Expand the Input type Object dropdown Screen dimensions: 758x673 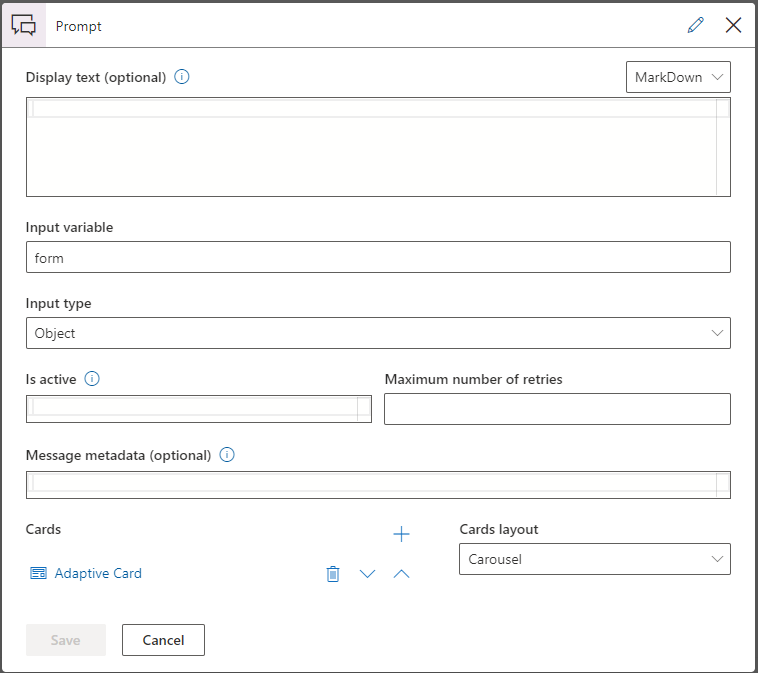coord(378,333)
